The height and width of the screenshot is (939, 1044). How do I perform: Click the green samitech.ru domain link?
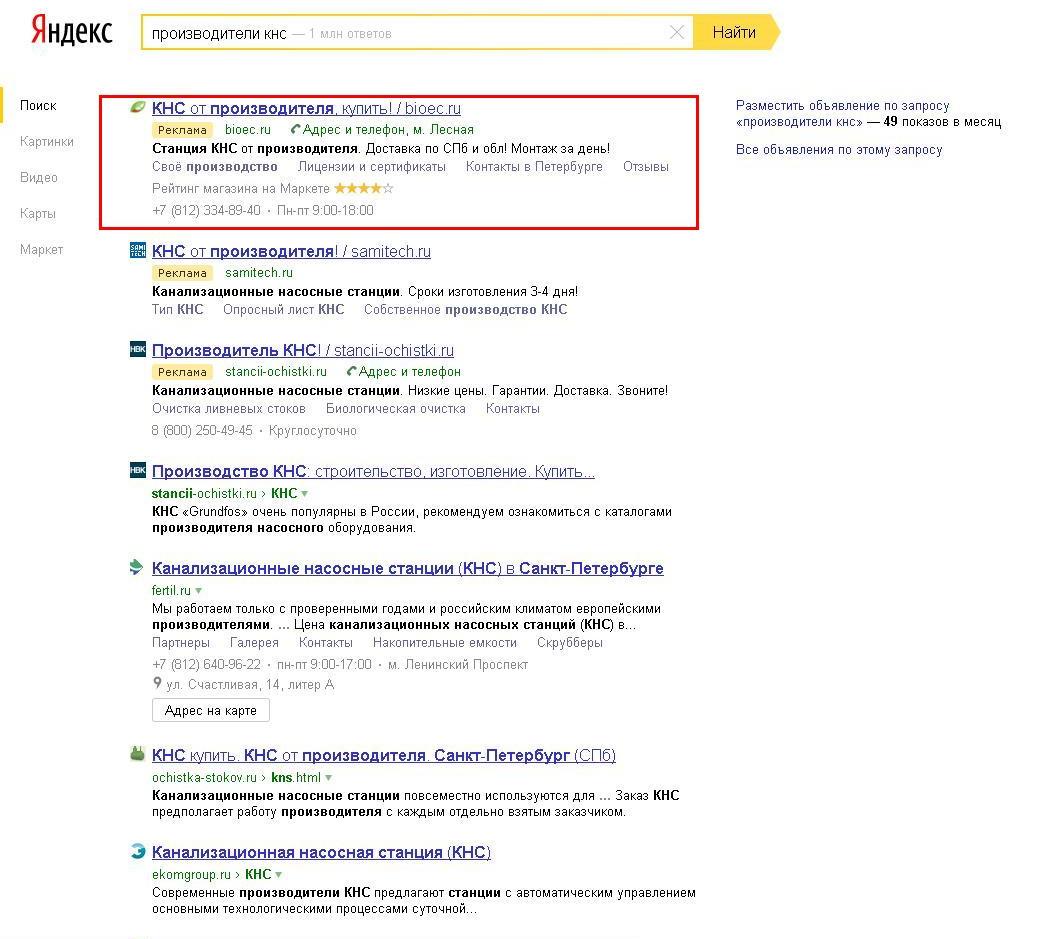tap(258, 272)
